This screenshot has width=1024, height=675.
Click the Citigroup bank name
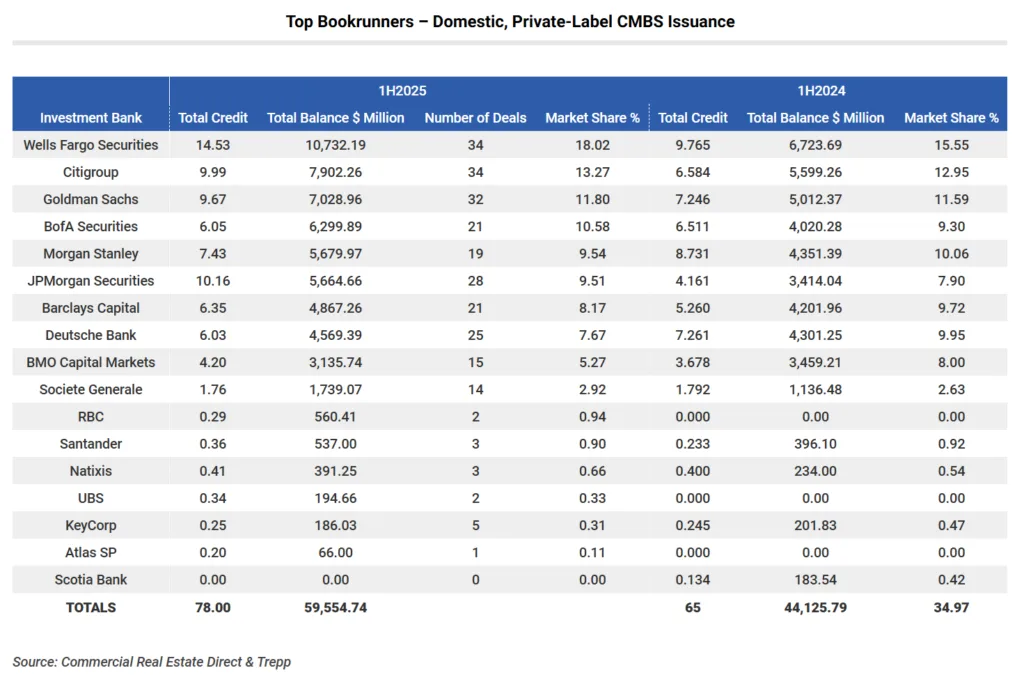click(90, 172)
